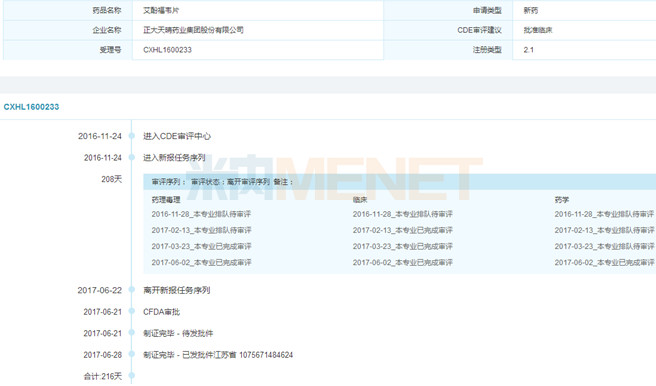
Task: Click the 企业名称 label cell
Action: coord(68,30)
